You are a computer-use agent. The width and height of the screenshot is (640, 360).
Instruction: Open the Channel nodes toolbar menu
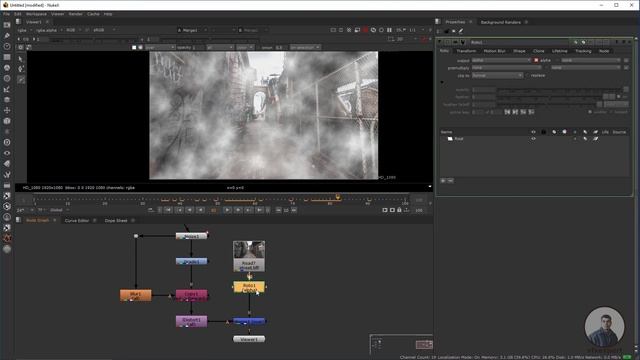[x=7, y=57]
